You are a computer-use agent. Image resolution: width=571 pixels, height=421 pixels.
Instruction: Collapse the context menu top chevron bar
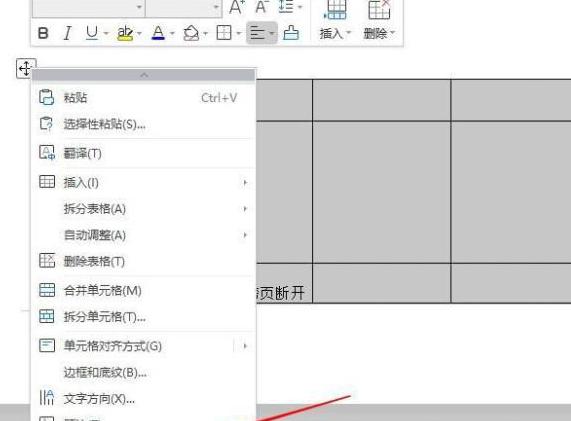coord(144,75)
